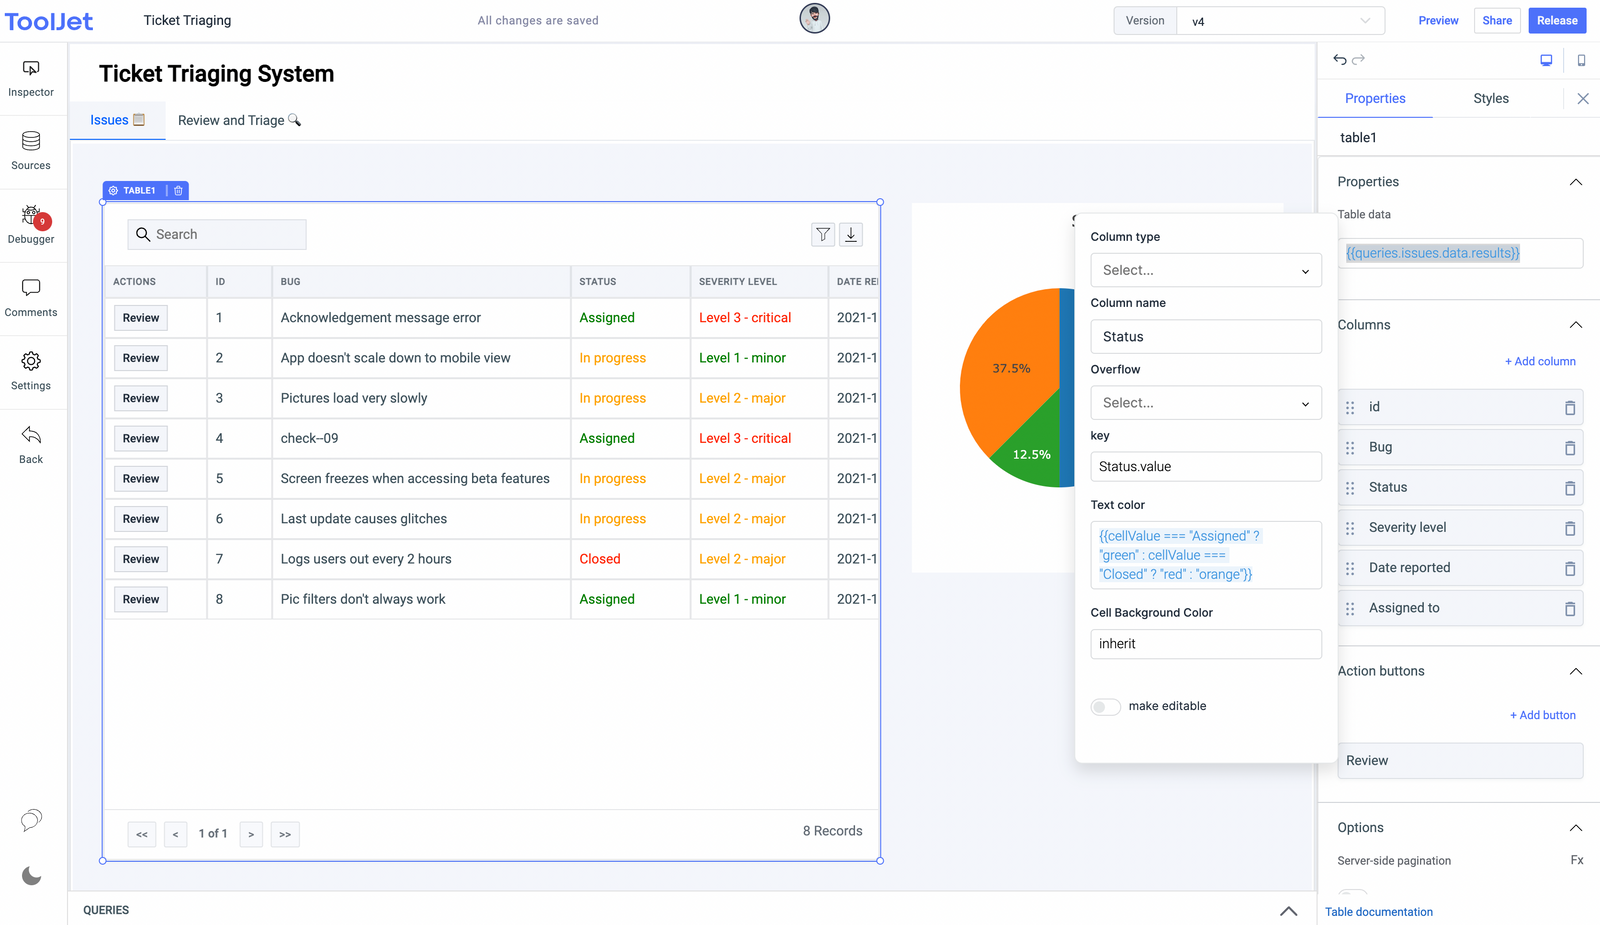Switch to the Issues tab
1600x925 pixels.
point(117,120)
